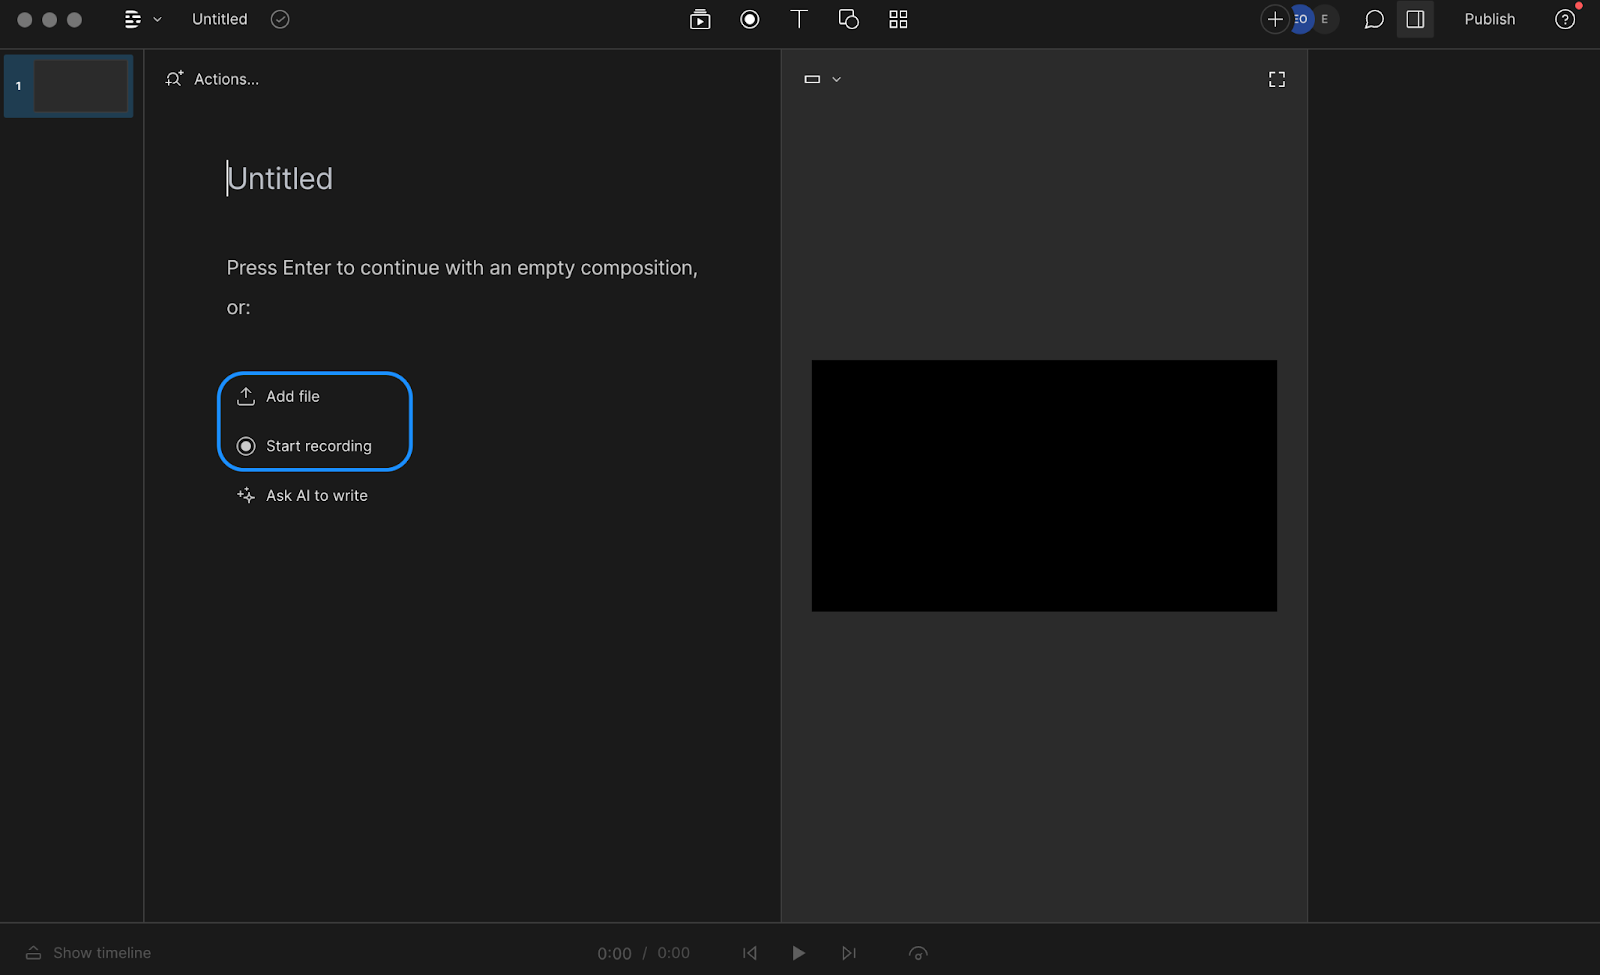1600x975 pixels.
Task: Click the E collaborator avatar
Action: tap(1326, 19)
